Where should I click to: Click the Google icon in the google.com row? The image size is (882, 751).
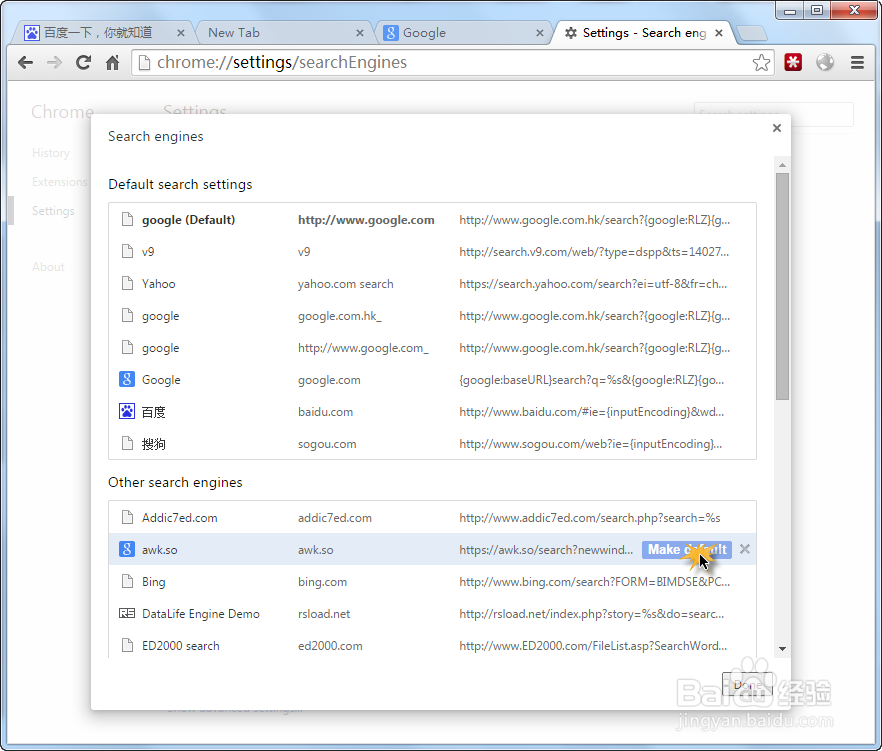[127, 380]
